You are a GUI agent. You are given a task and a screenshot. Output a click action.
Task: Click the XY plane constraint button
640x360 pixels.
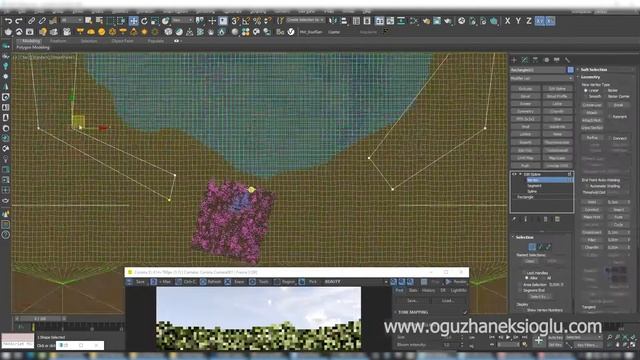[540, 20]
